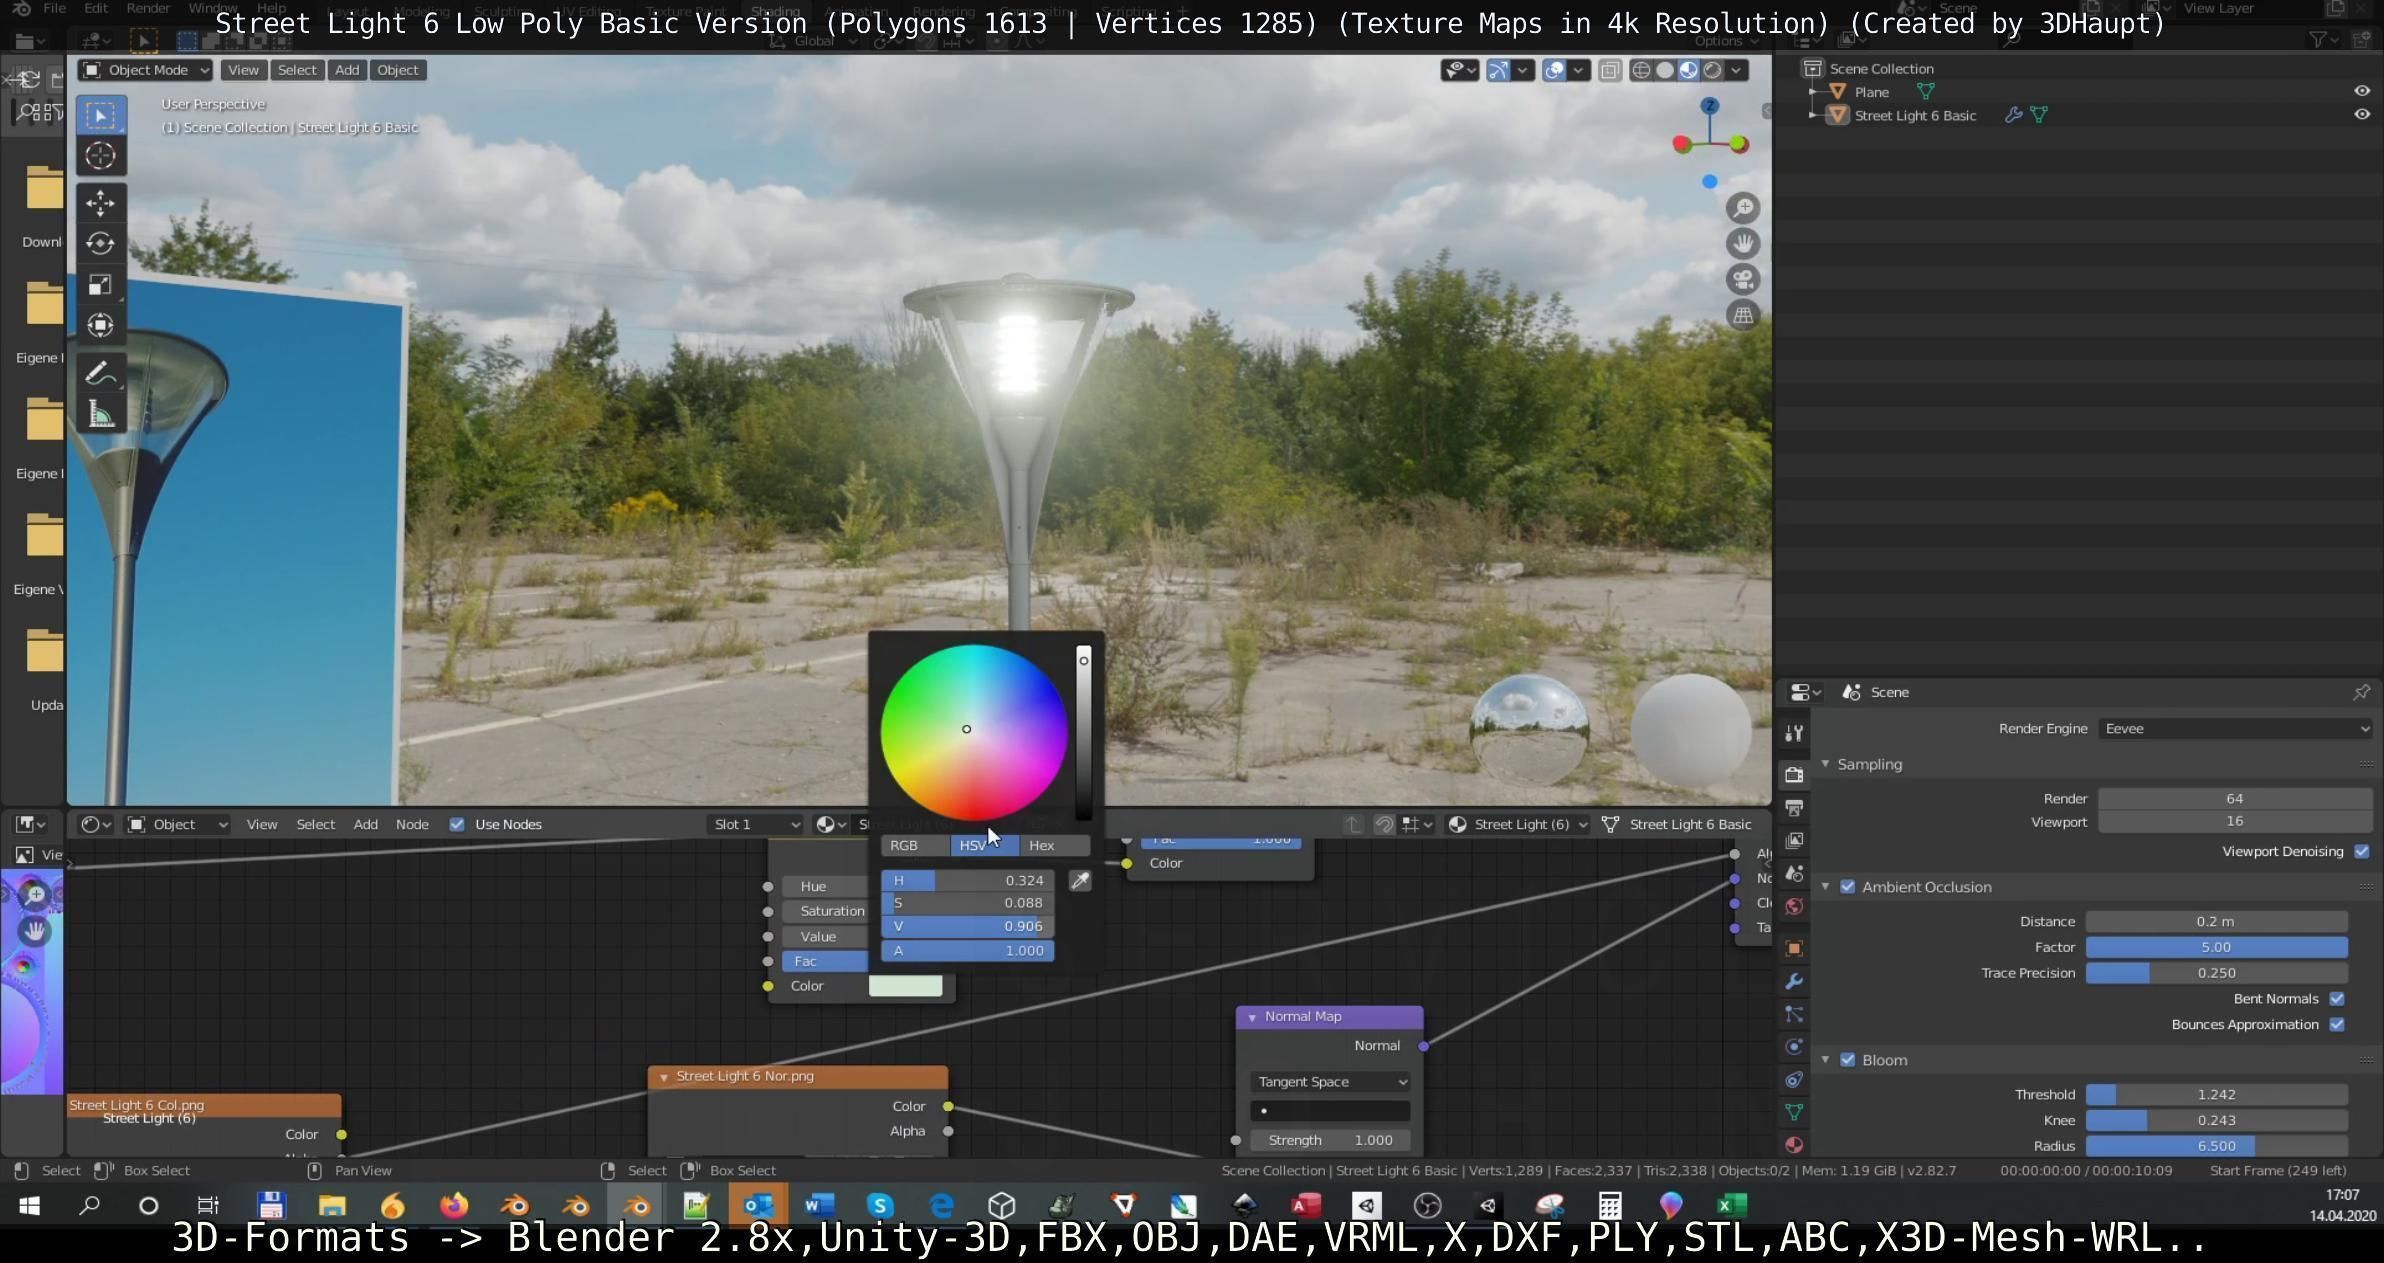Select the Rotate tool icon
The width and height of the screenshot is (2384, 1263).
tap(100, 244)
